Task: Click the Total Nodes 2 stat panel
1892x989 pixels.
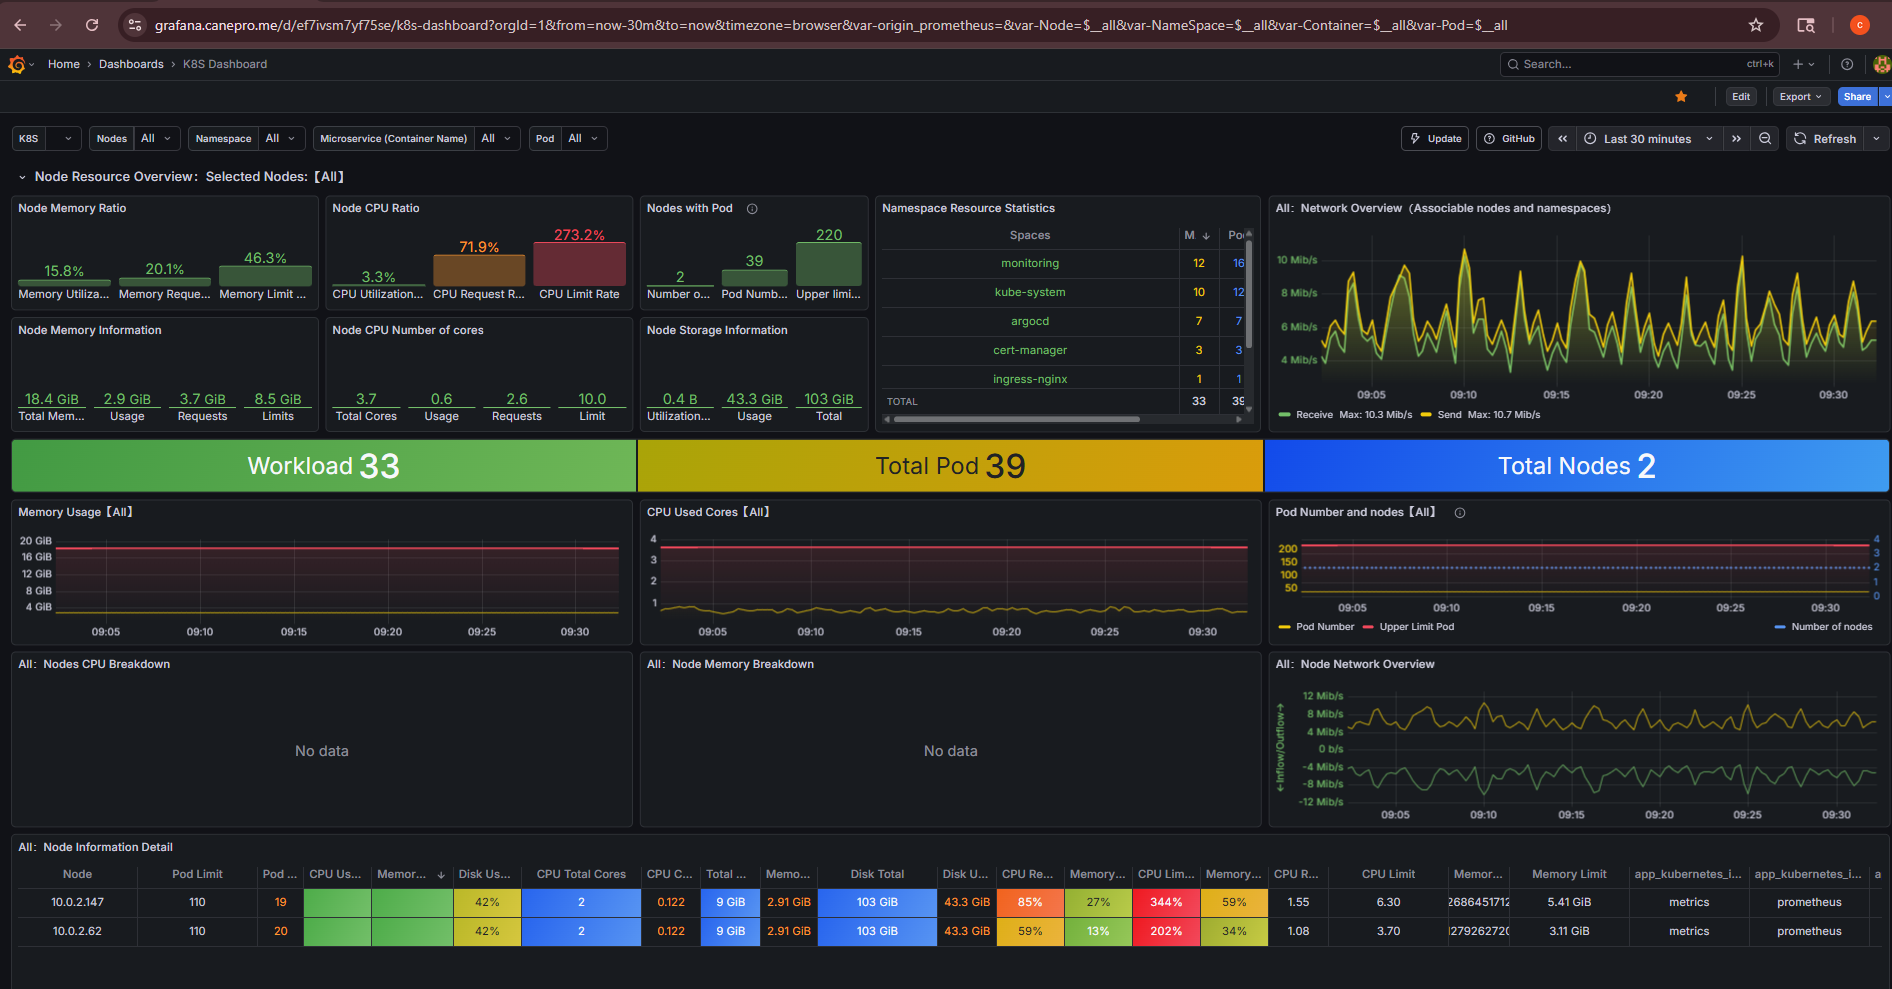Action: tap(1577, 466)
